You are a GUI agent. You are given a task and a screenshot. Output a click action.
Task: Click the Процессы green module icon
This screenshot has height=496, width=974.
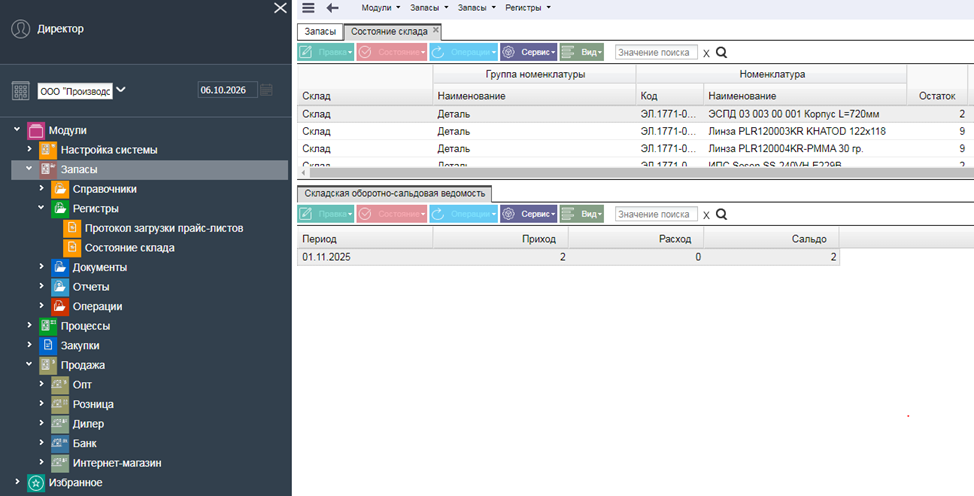[x=48, y=326]
